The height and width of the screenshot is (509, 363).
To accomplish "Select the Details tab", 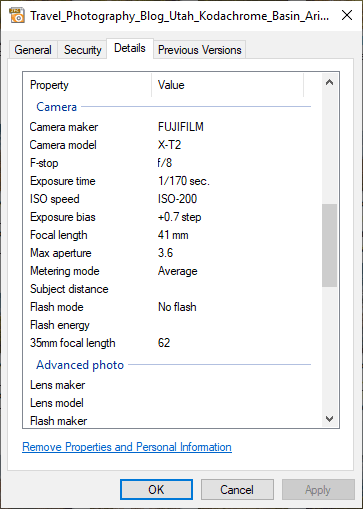I will (x=130, y=48).
